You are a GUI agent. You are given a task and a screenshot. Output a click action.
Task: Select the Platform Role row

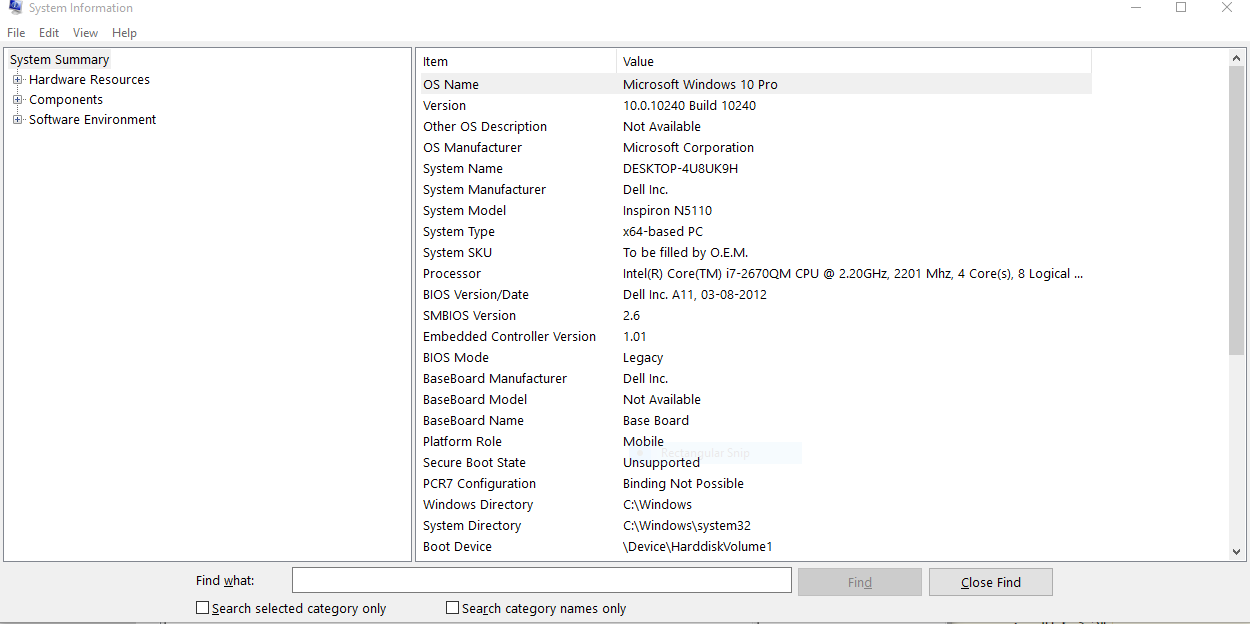754,442
